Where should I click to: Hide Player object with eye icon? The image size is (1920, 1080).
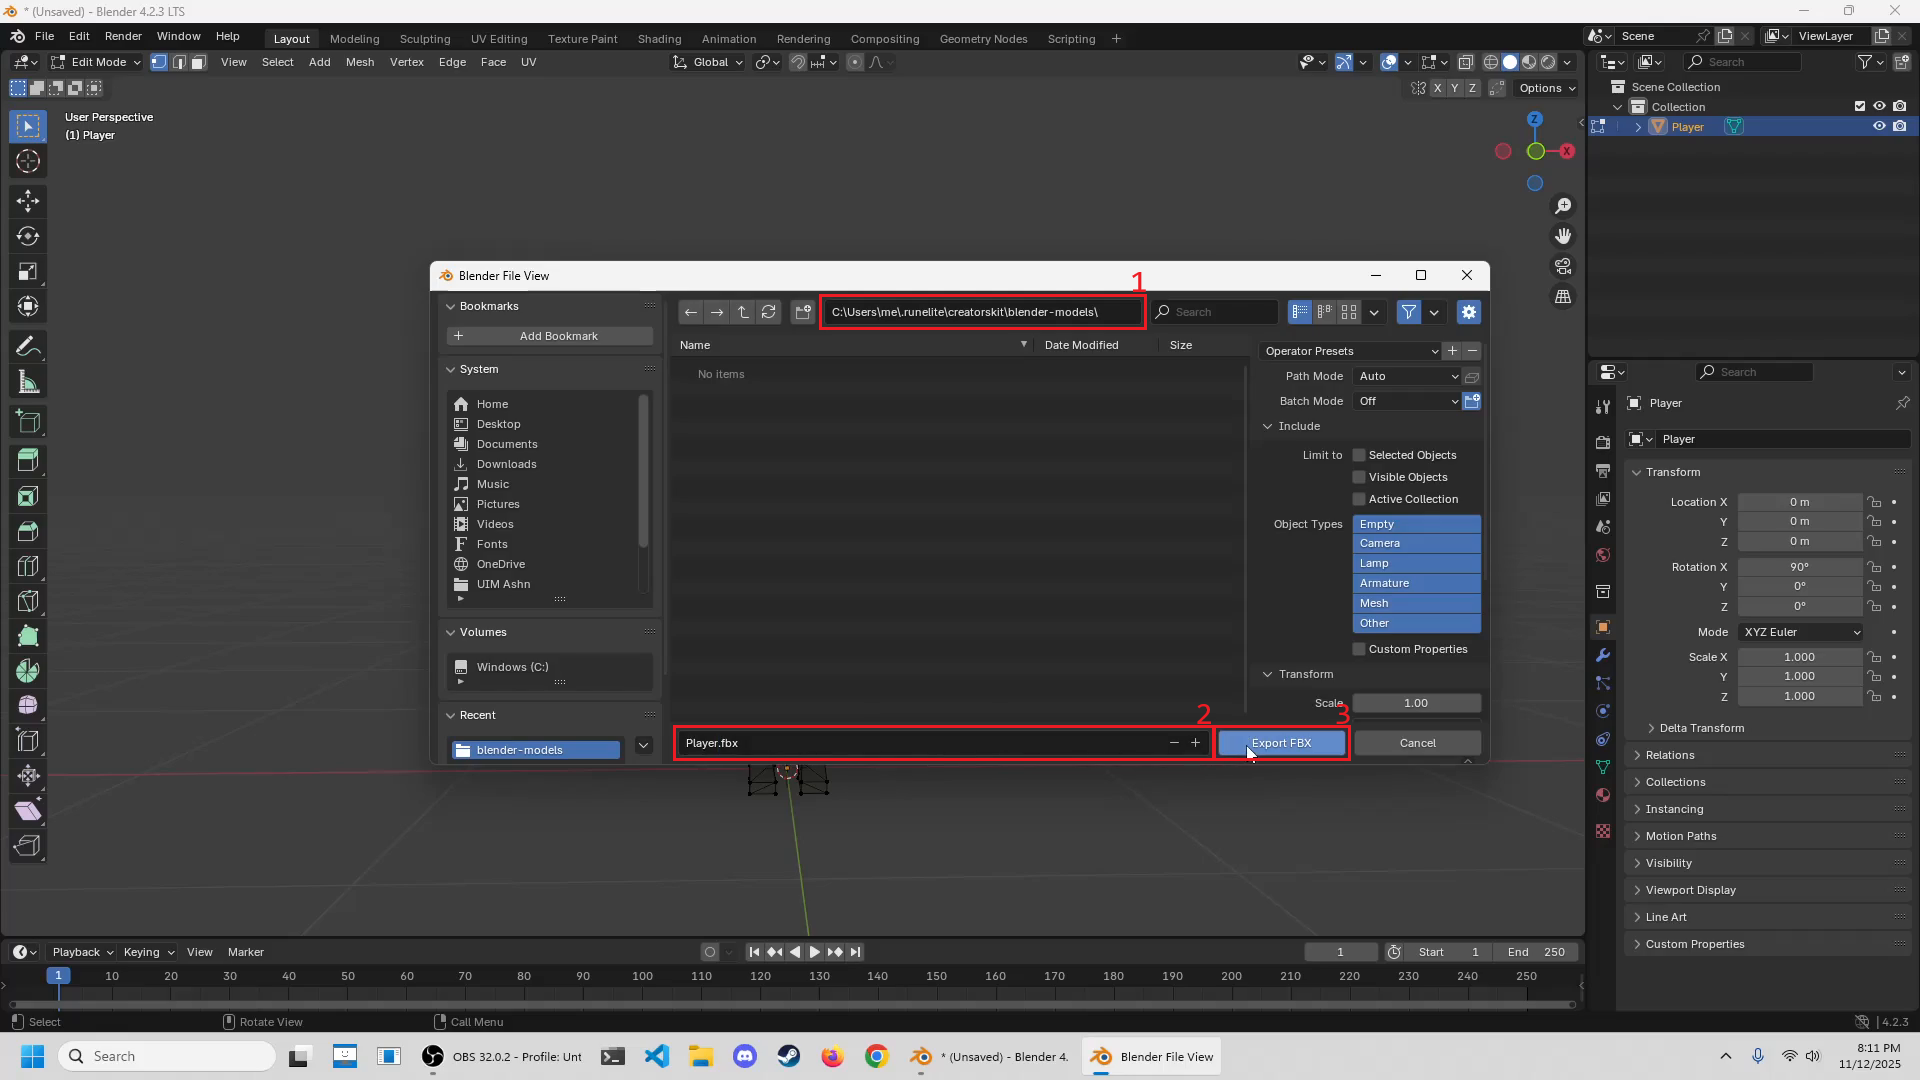pyautogui.click(x=1879, y=127)
